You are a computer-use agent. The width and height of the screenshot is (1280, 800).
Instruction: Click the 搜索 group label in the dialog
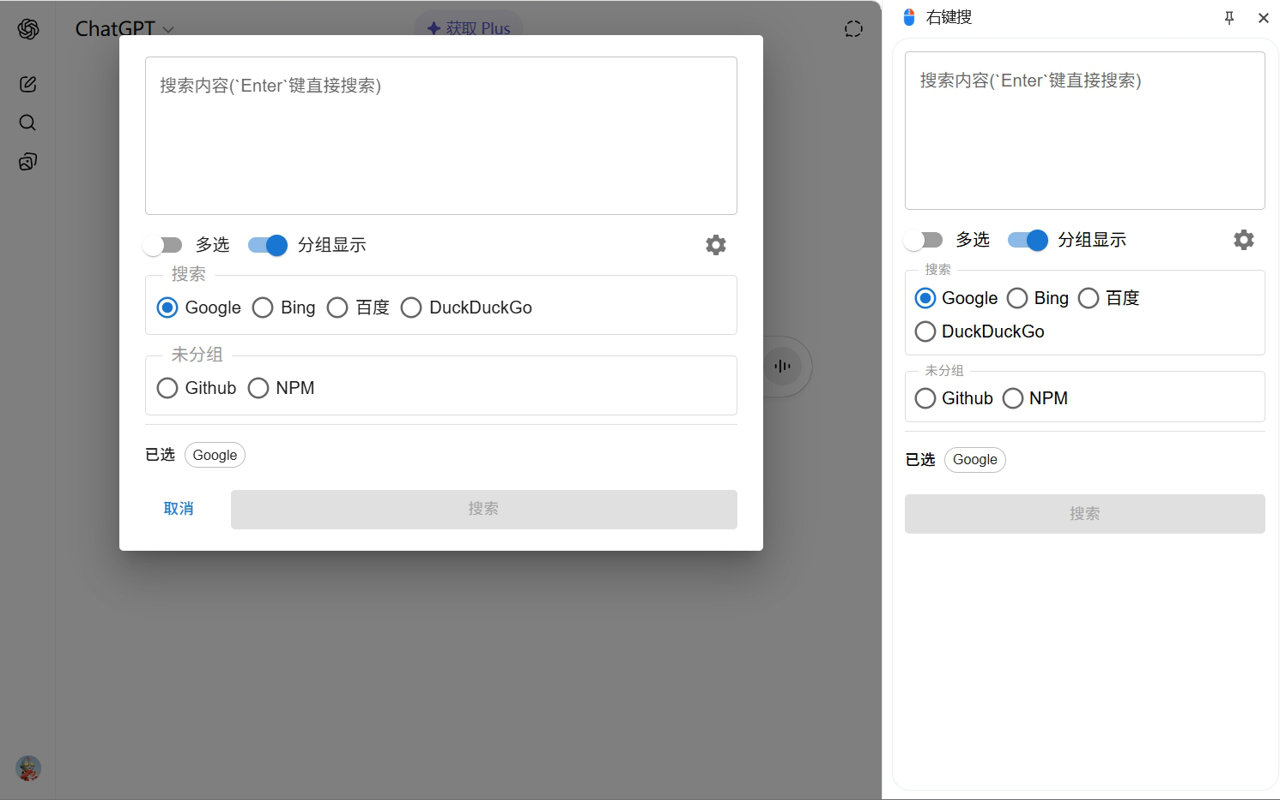(x=189, y=274)
